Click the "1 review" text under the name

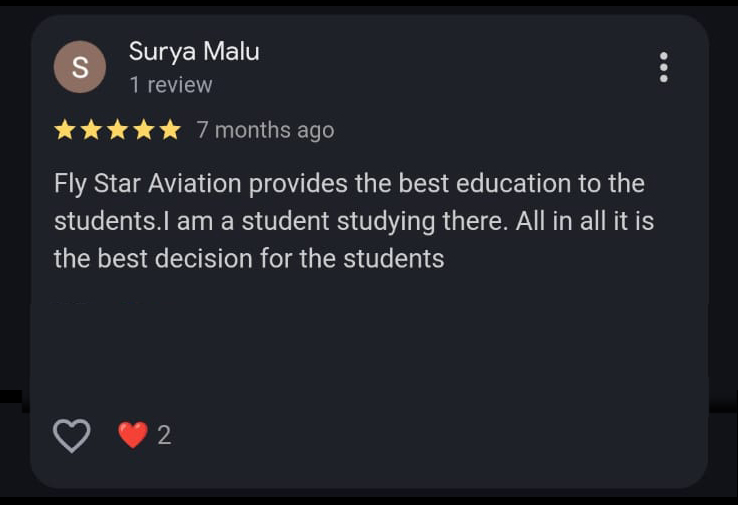pyautogui.click(x=170, y=86)
